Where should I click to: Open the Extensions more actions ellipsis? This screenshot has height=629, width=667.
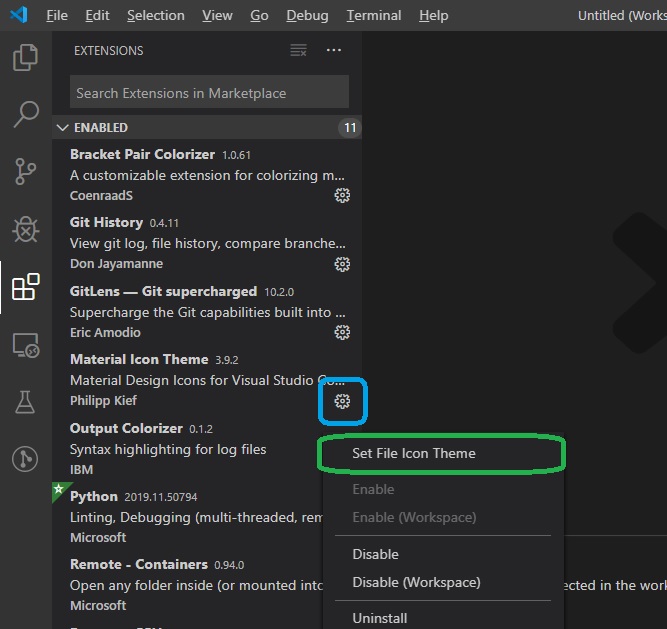(x=334, y=50)
